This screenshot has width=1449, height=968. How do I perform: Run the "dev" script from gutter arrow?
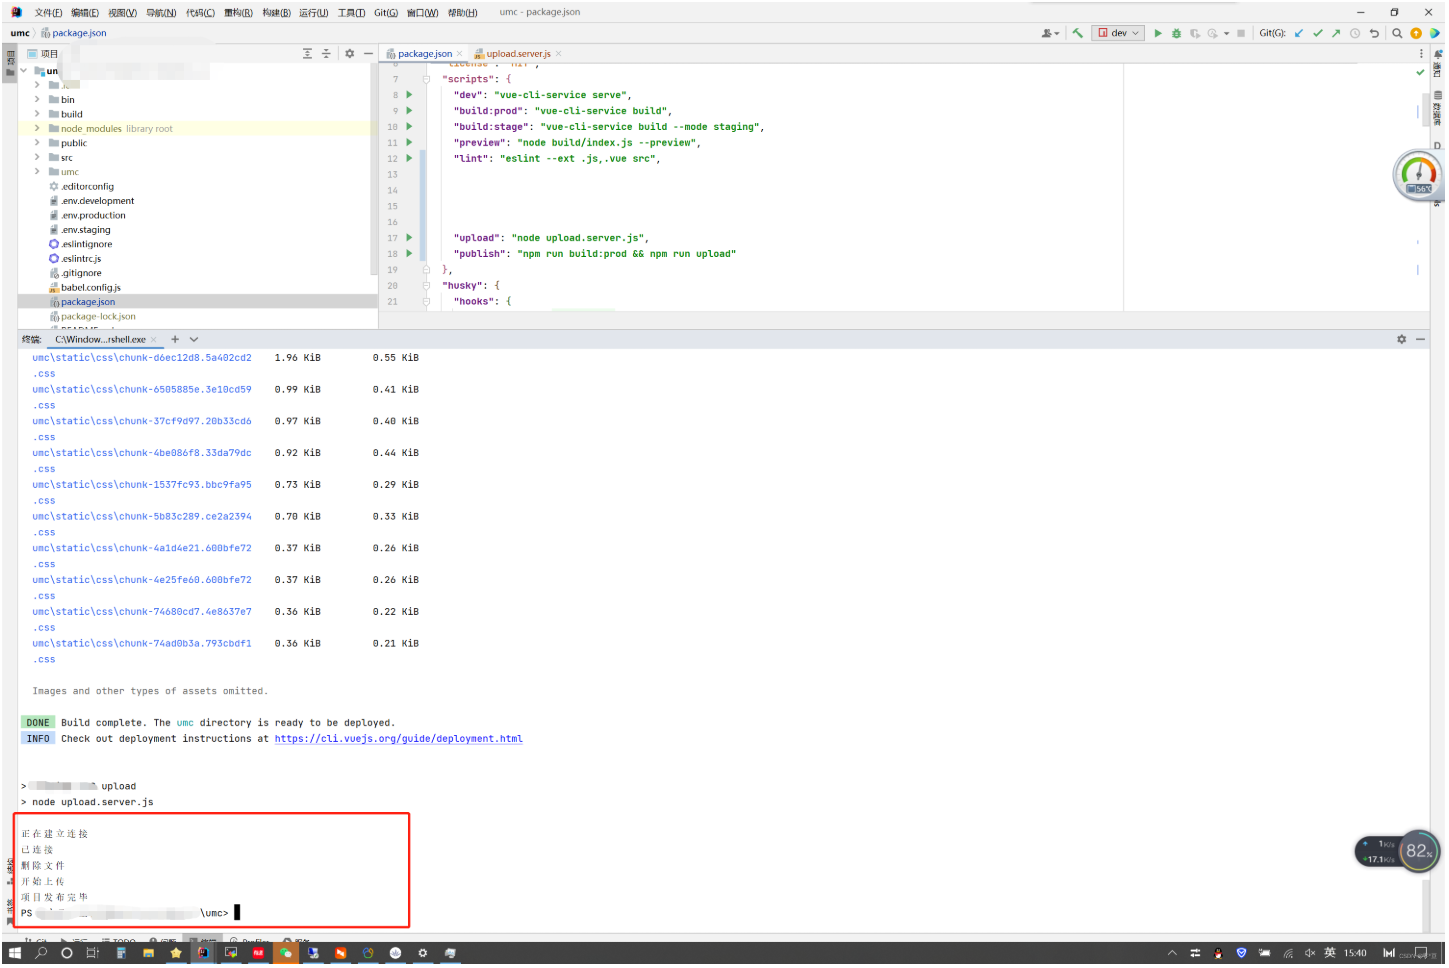click(x=409, y=95)
